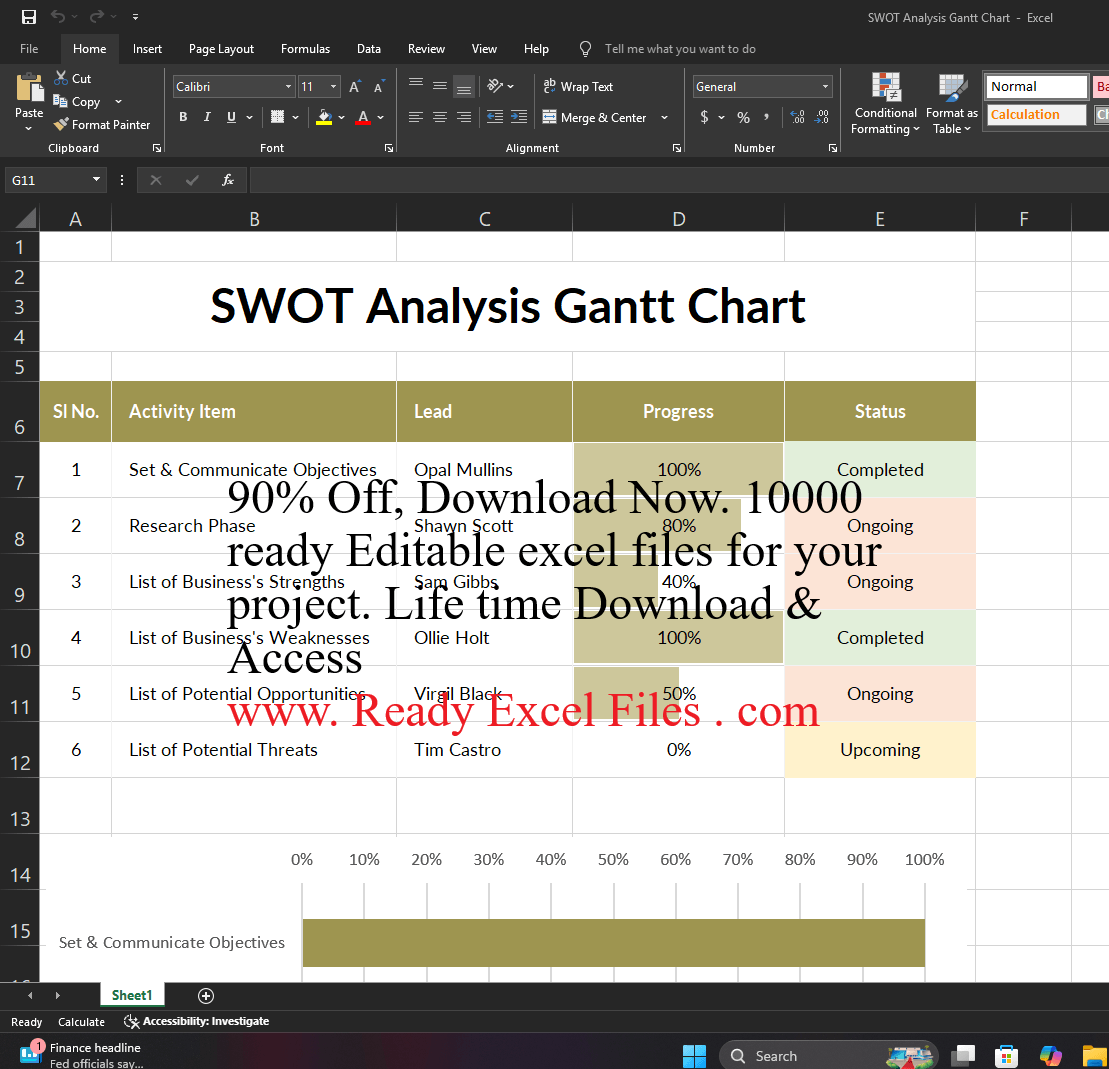
Task: Click the Insert Function fx icon
Action: tap(228, 180)
